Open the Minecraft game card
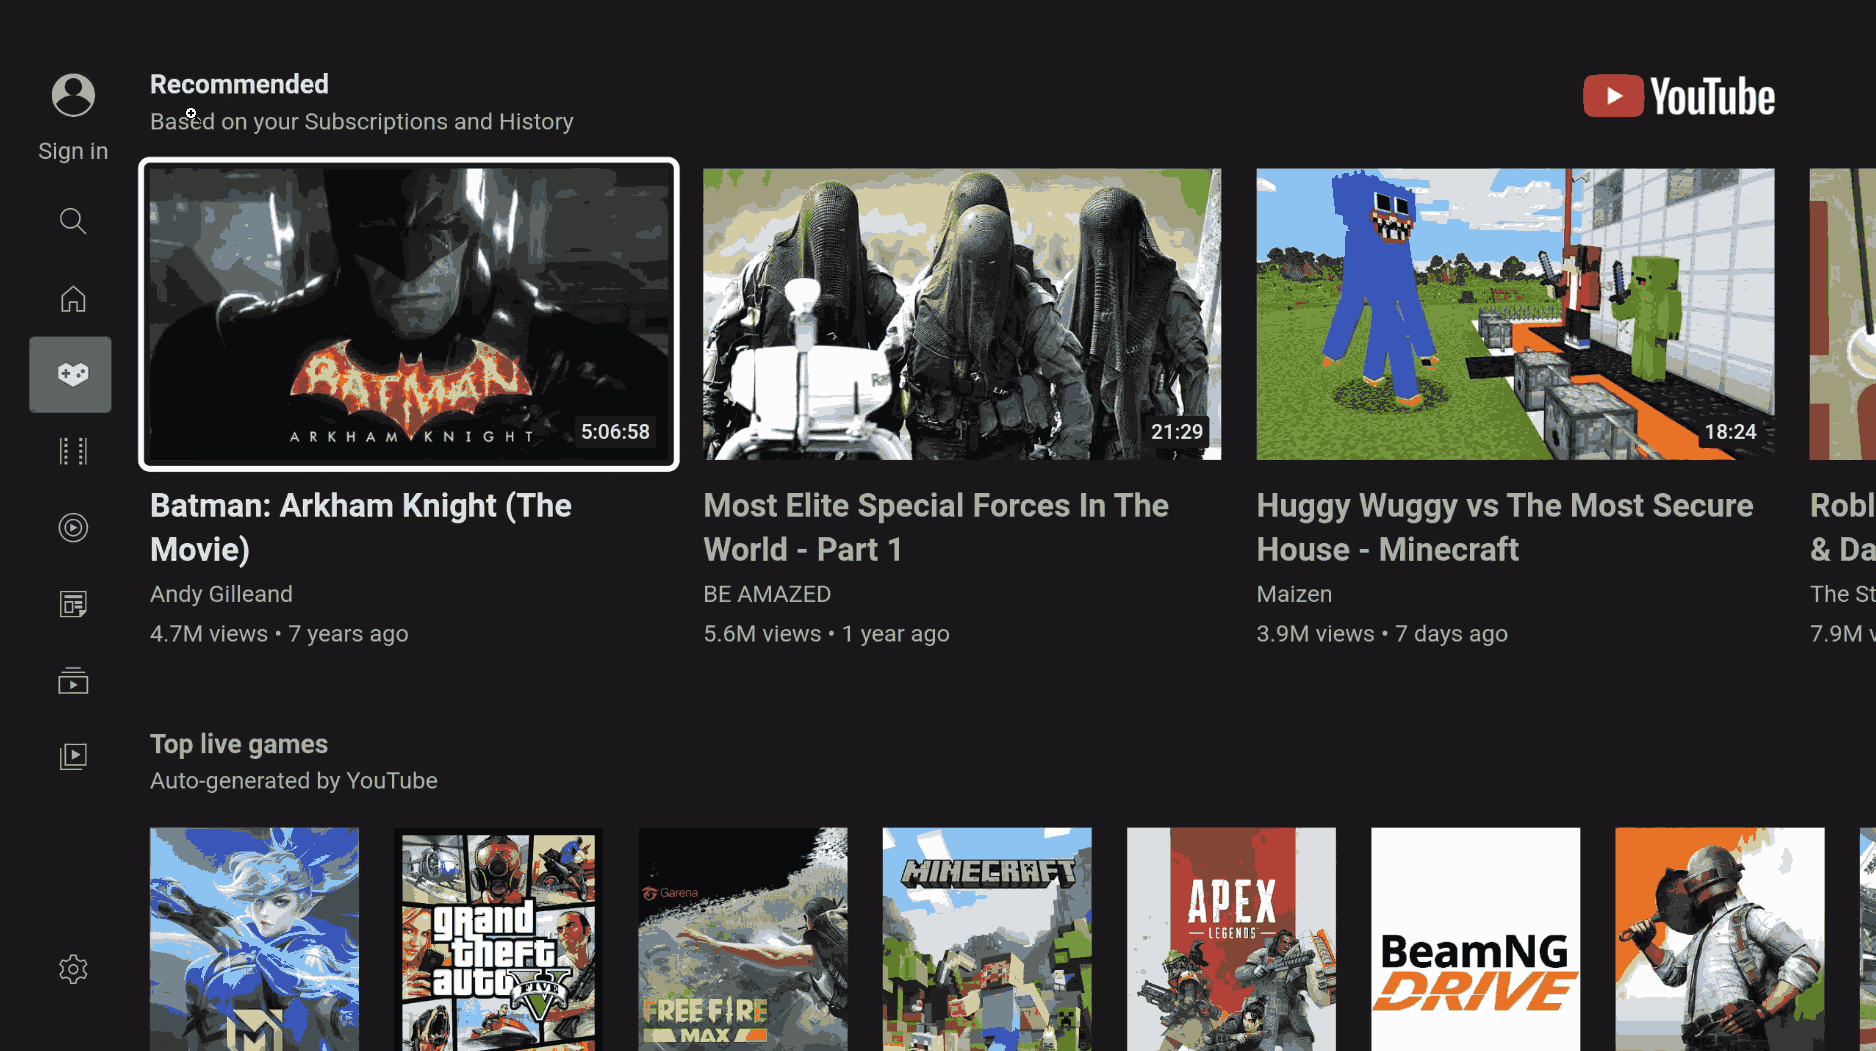The image size is (1876, 1051). (987, 939)
